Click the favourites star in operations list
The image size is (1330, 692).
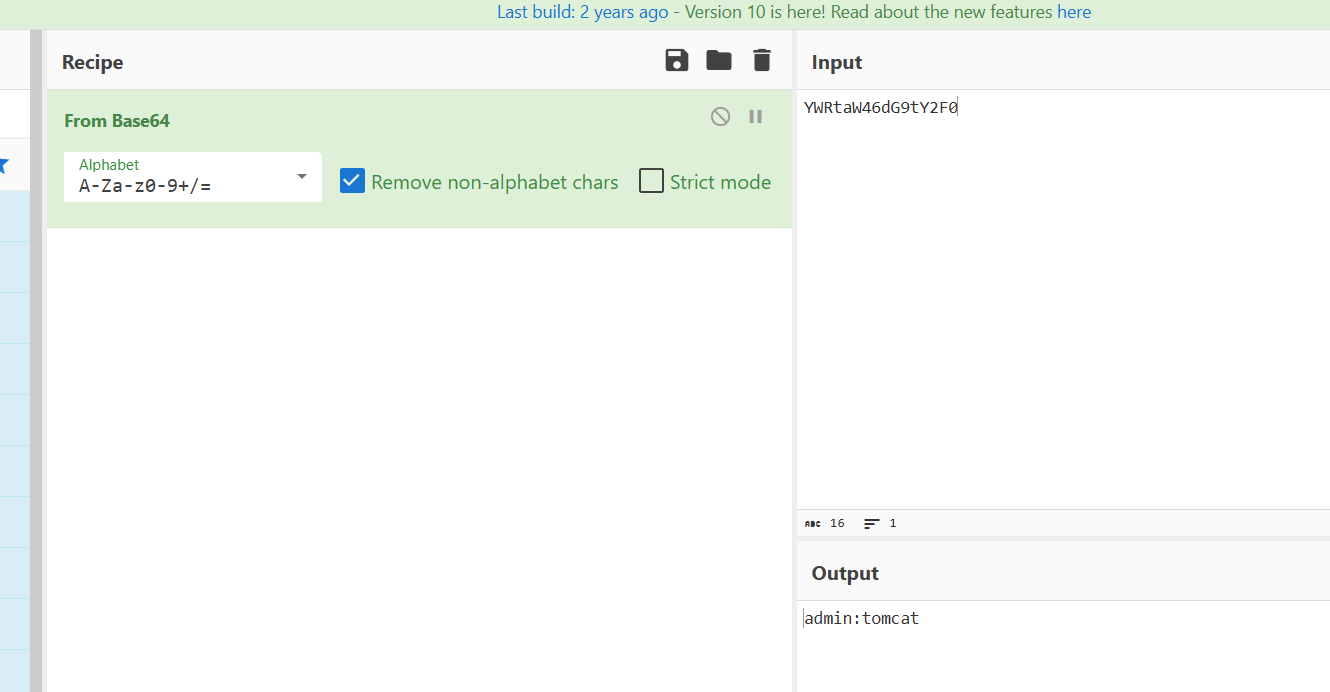[3, 164]
